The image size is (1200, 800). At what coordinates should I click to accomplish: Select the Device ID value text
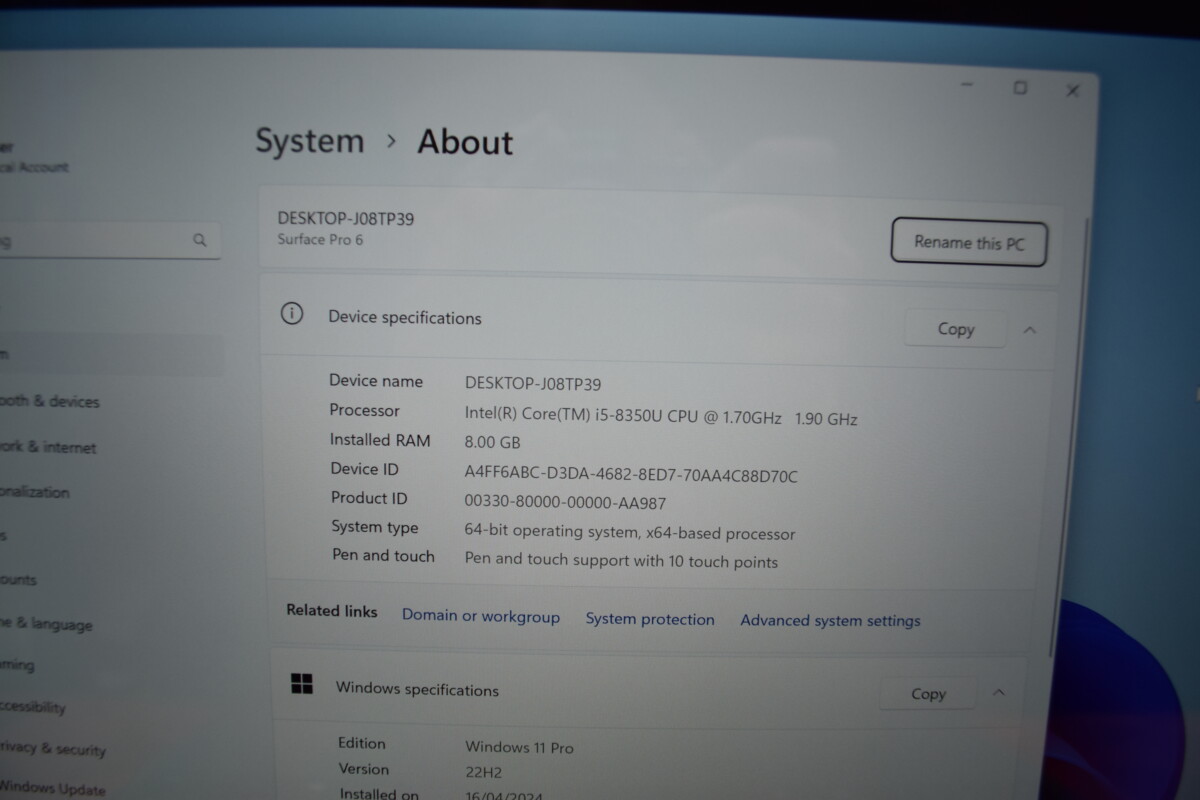pos(631,475)
